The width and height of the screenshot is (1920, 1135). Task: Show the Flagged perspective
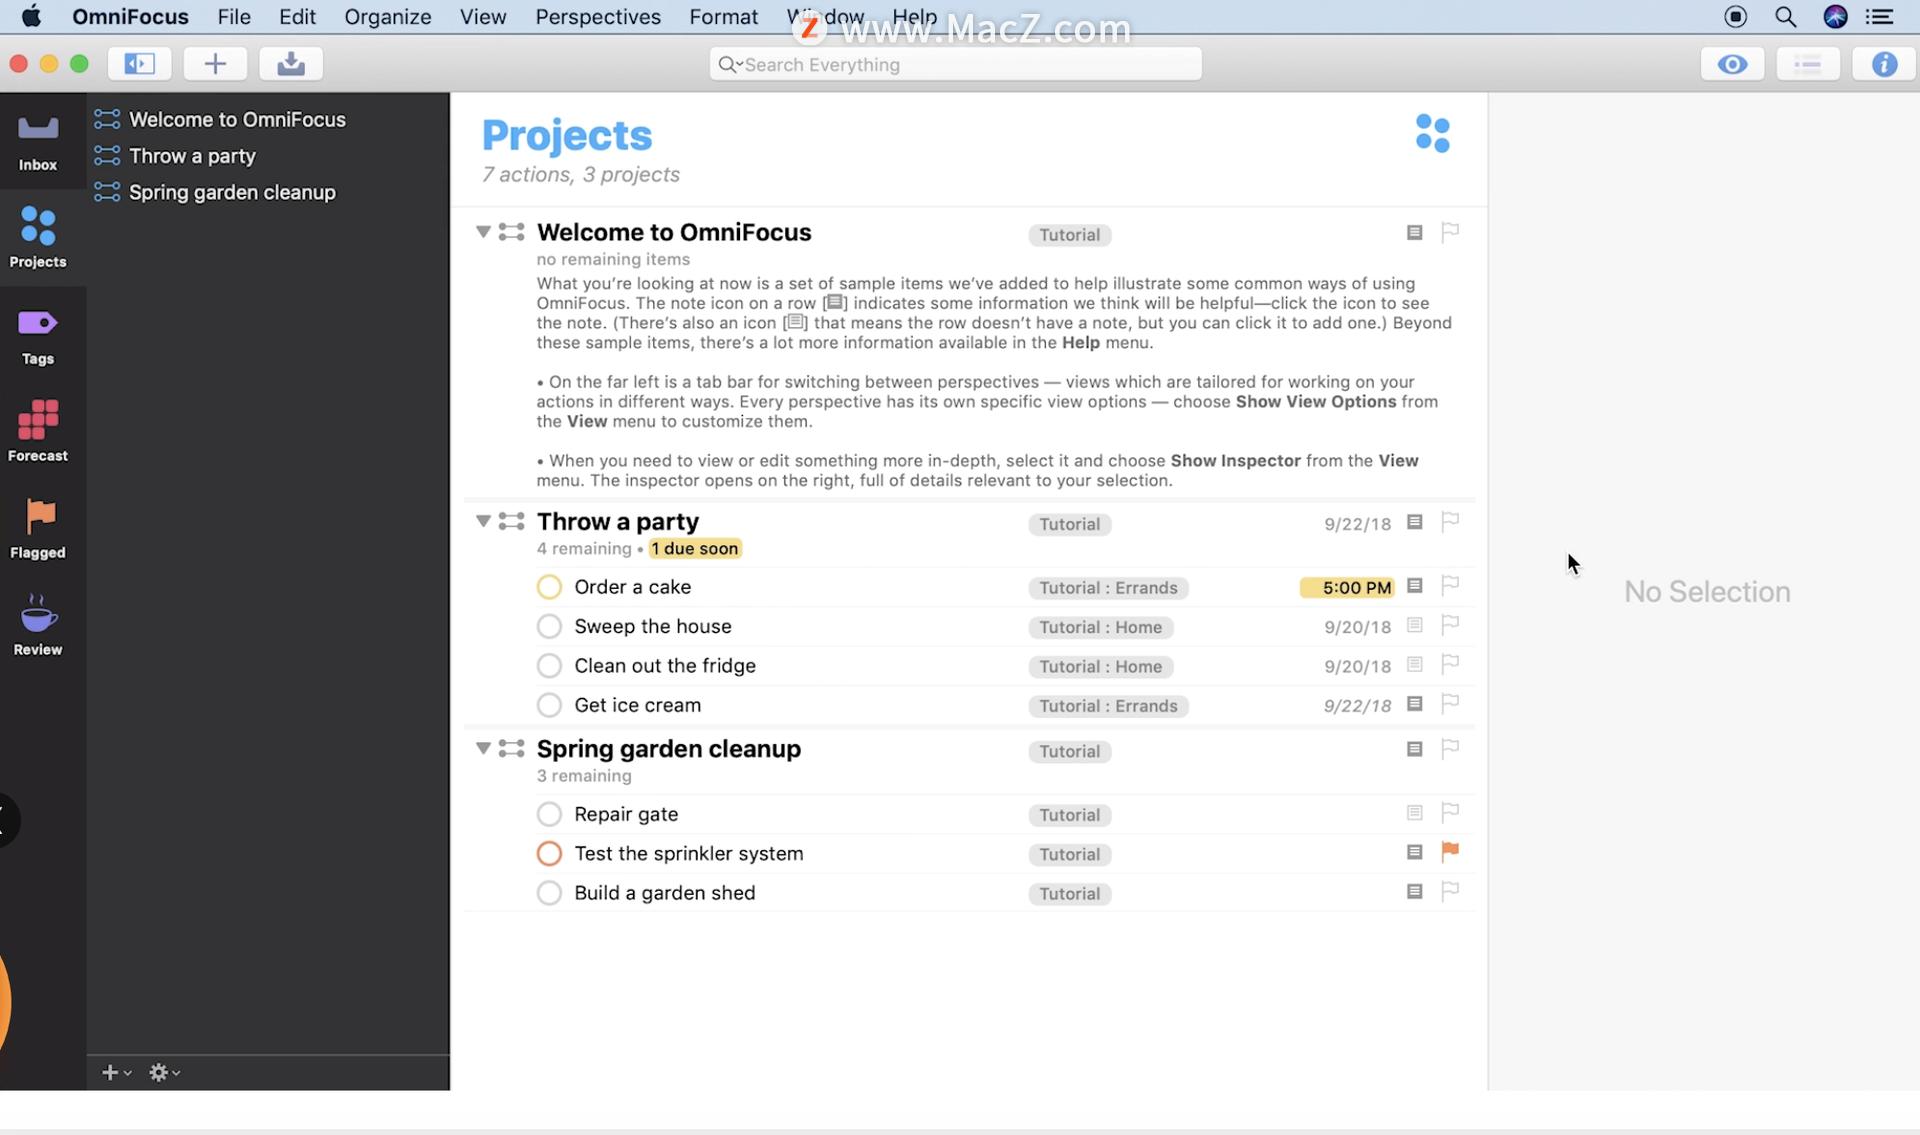click(x=38, y=529)
